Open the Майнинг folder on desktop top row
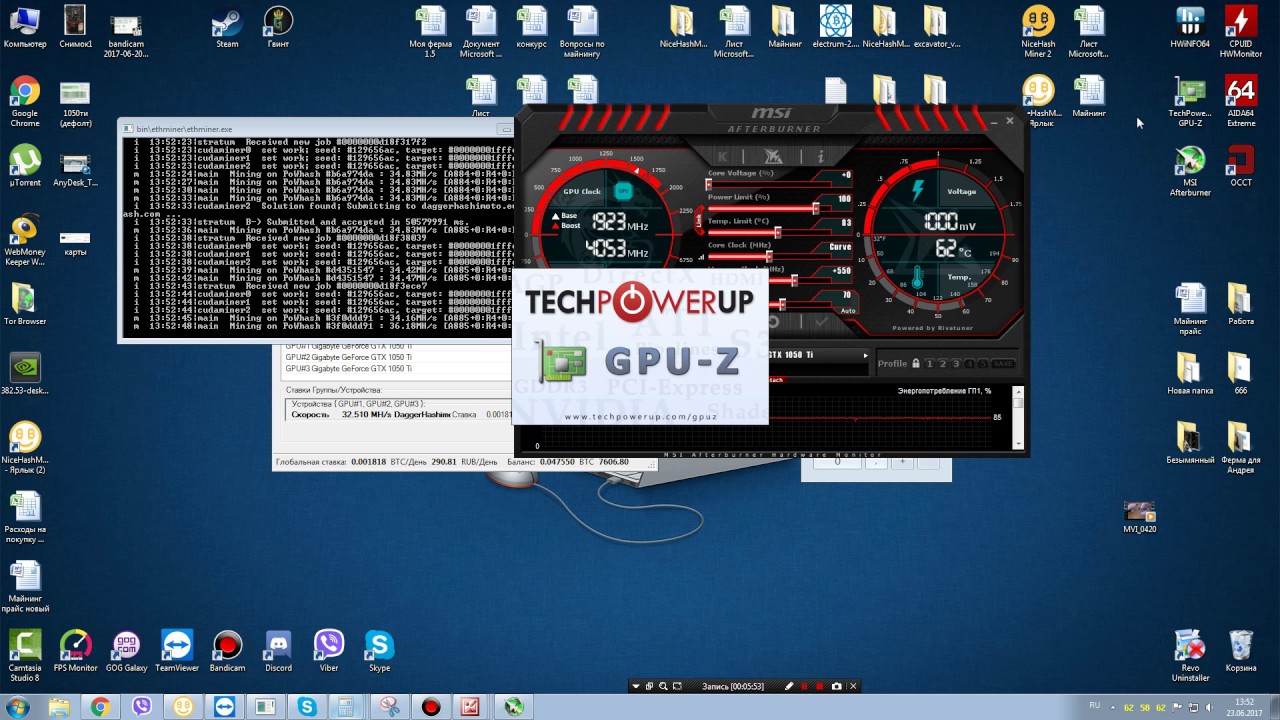Image resolution: width=1280 pixels, height=720 pixels. pyautogui.click(x=784, y=27)
